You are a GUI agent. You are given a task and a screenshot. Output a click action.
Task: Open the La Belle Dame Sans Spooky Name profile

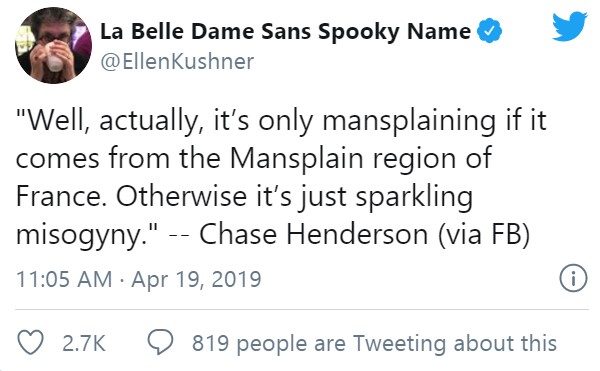tap(285, 31)
